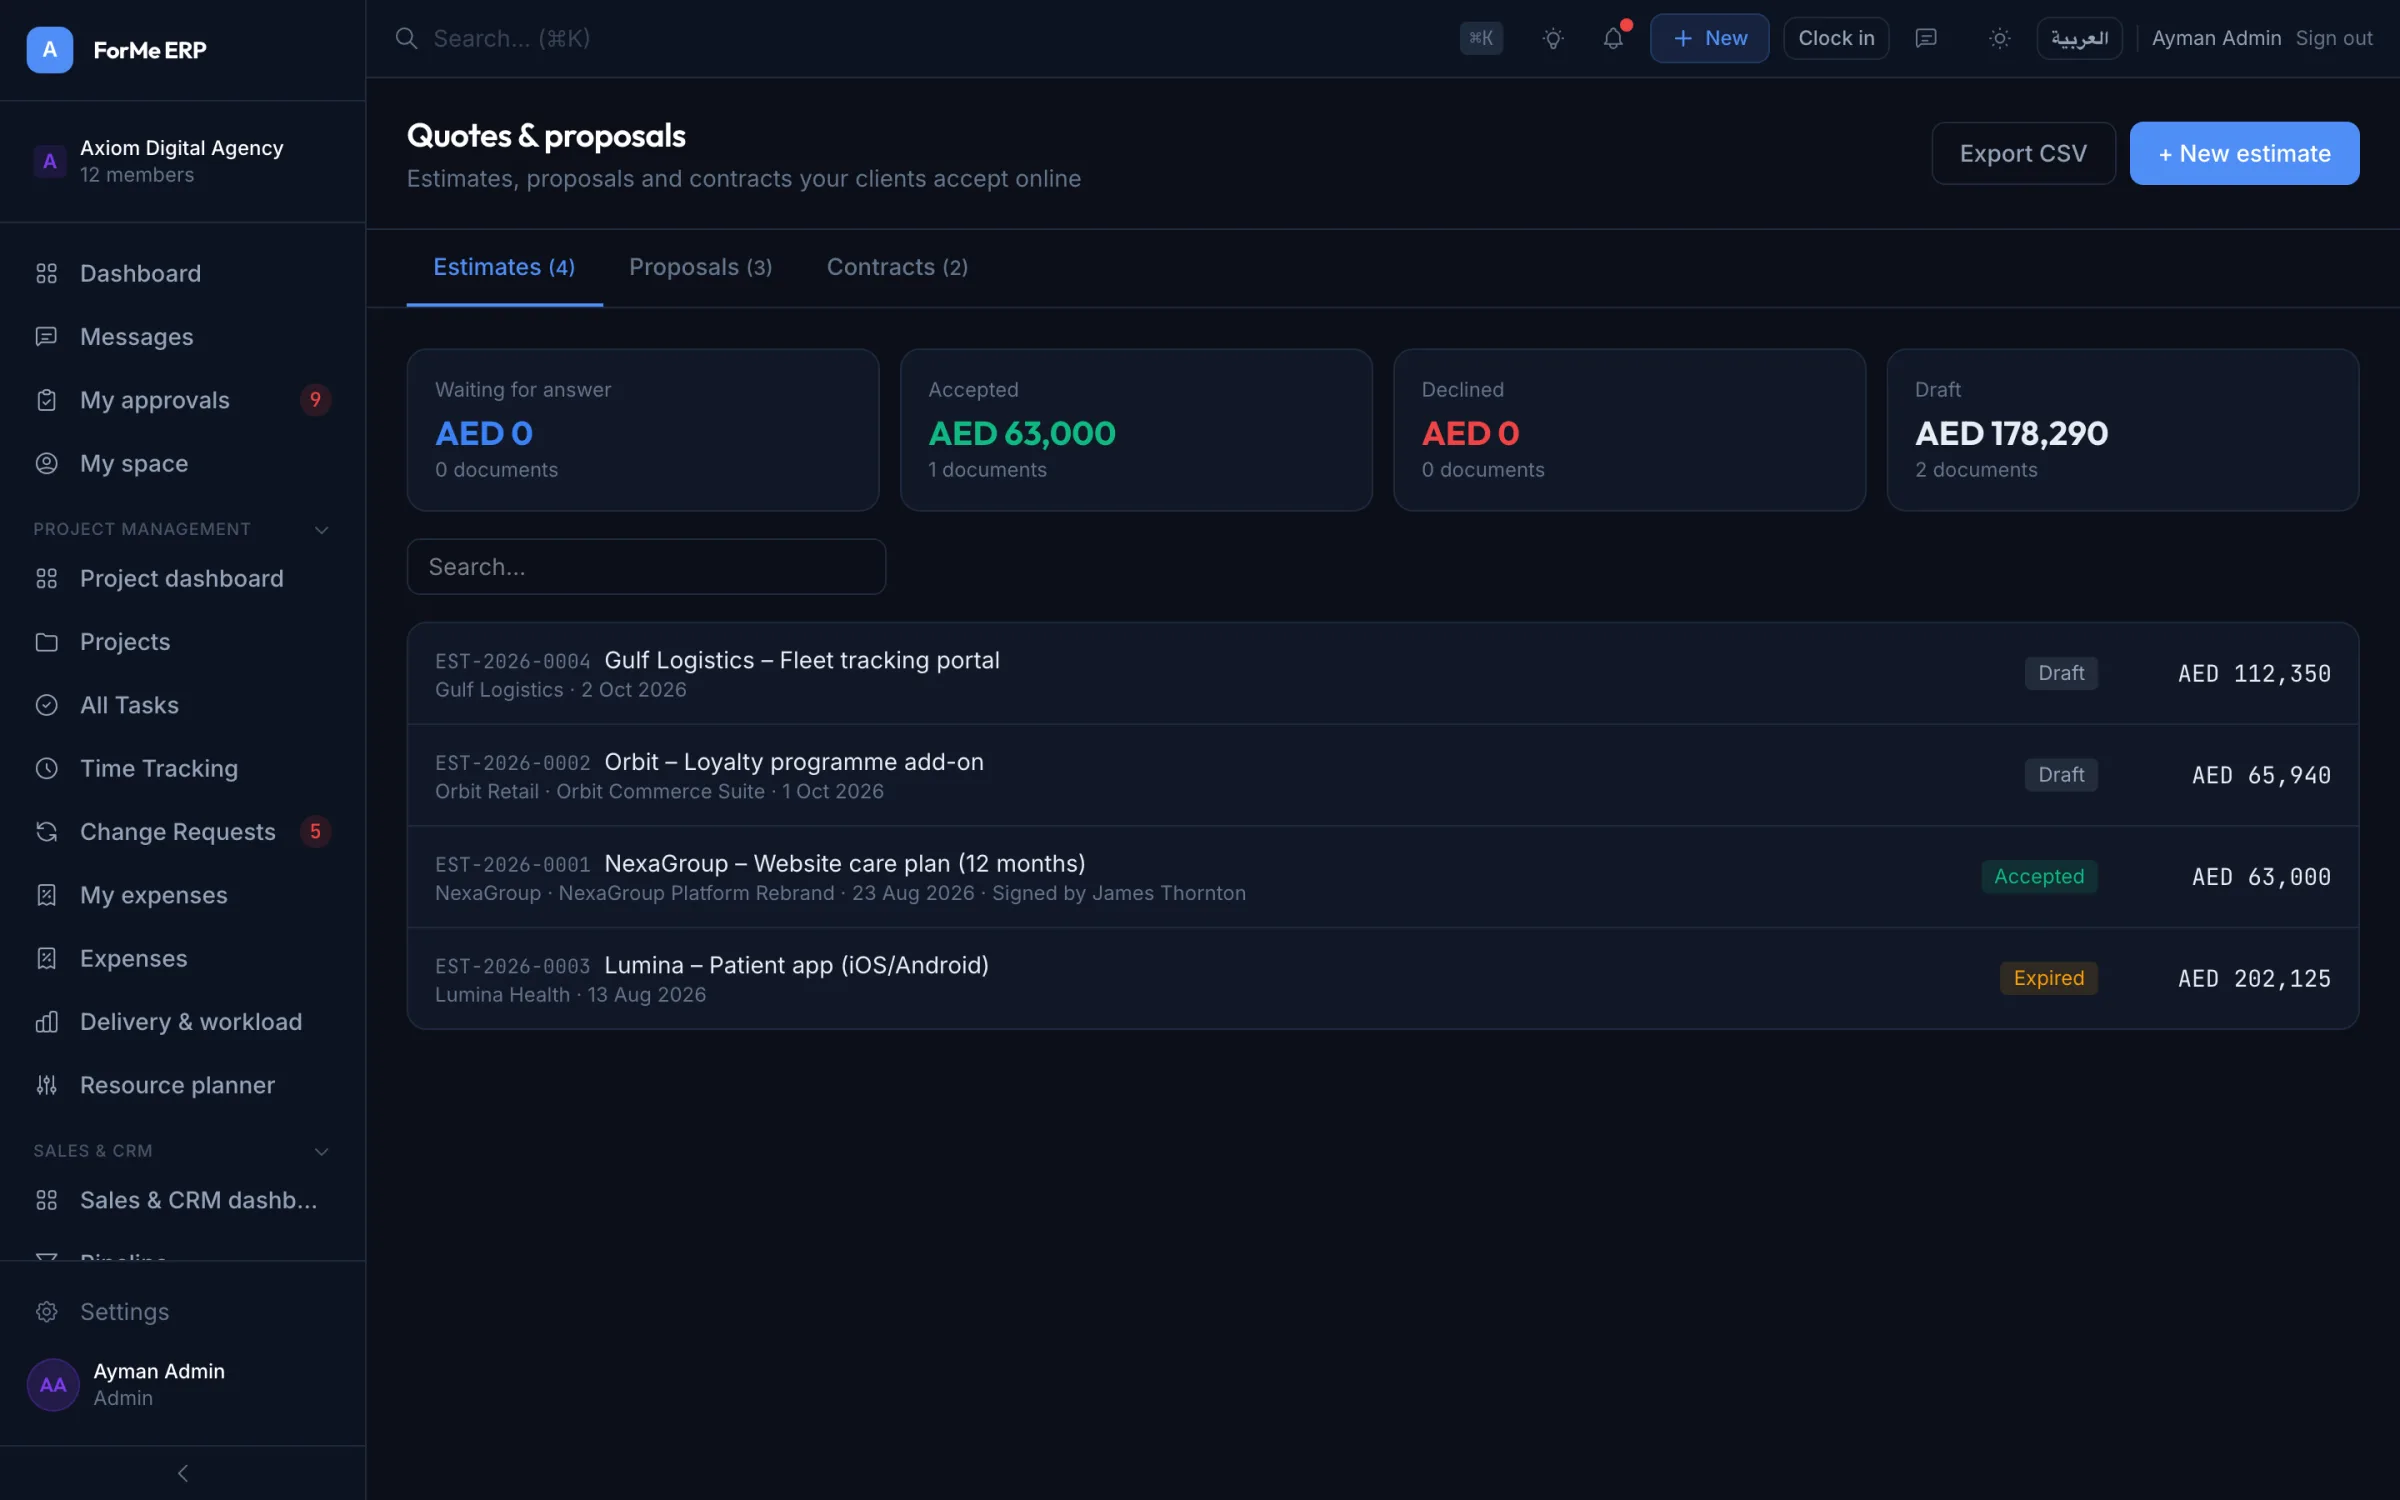Image resolution: width=2400 pixels, height=1500 pixels.
Task: Open Expenses in the sidebar
Action: click(182, 958)
